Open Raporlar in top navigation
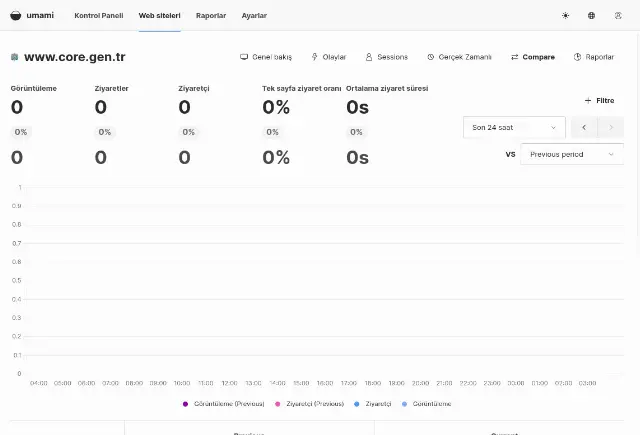The height and width of the screenshot is (435, 640). tap(211, 16)
